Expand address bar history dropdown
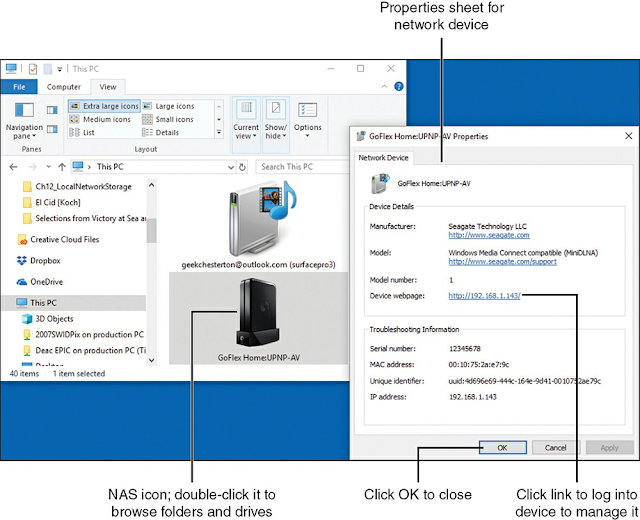This screenshot has height=520, width=640. click(231, 167)
